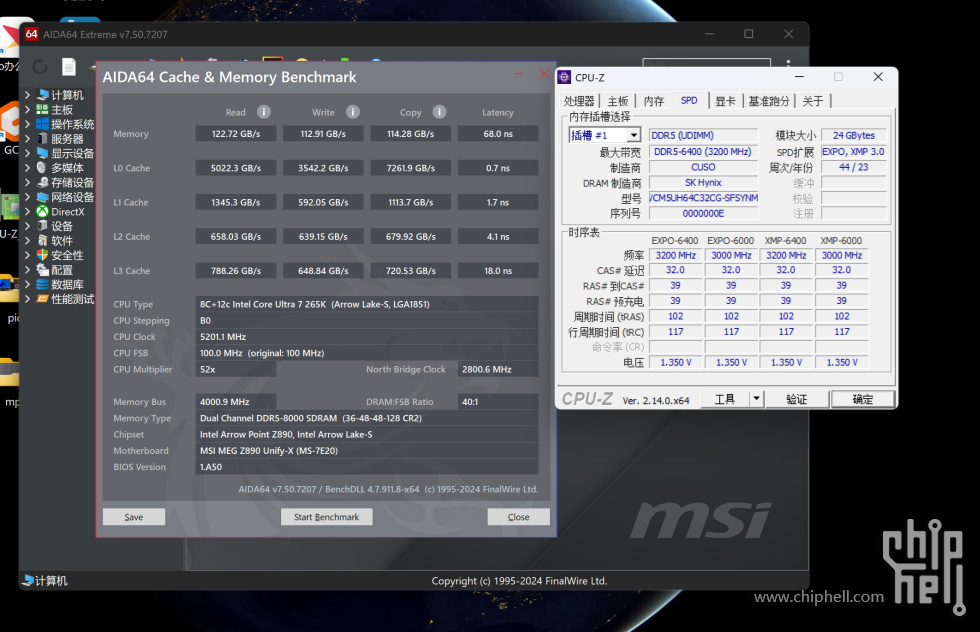
Task: Expand the 性能测试 tree node
Action: coord(28,299)
